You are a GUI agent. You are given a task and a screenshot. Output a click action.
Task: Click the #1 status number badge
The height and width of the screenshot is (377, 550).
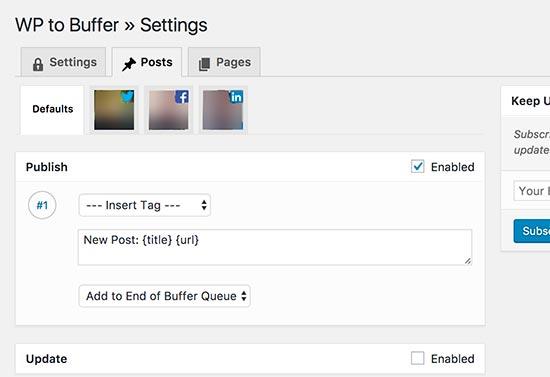click(x=42, y=205)
